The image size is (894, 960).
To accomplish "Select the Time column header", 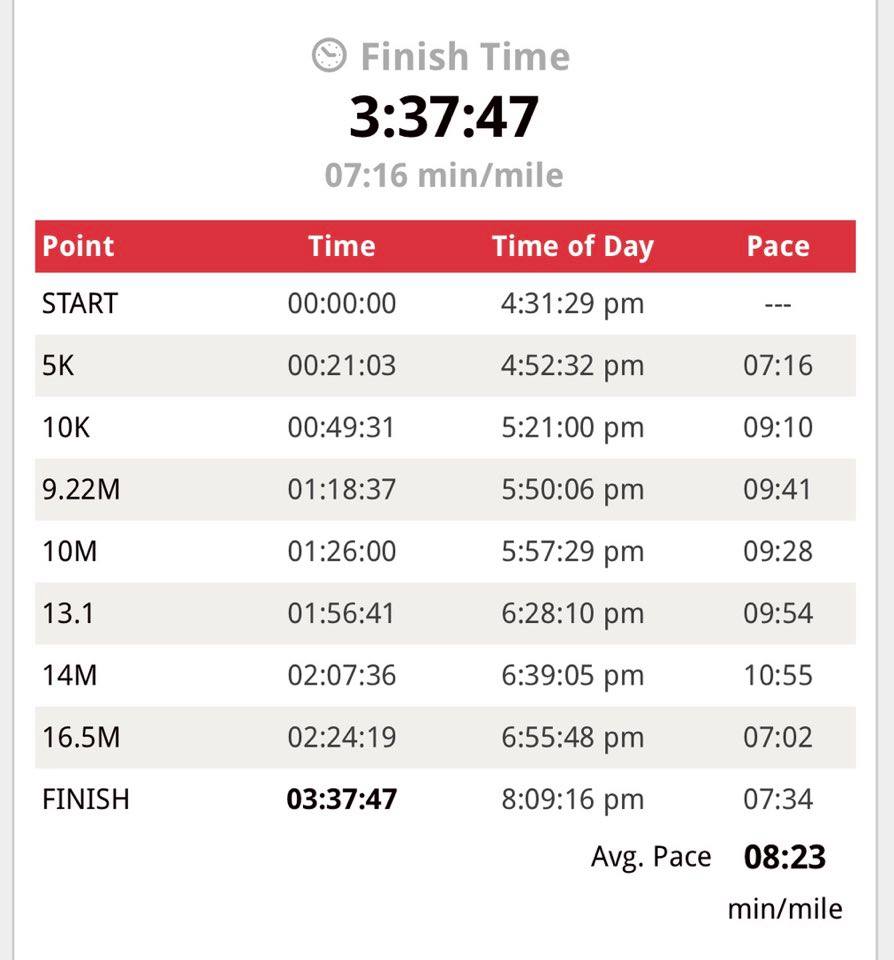I will 342,246.
